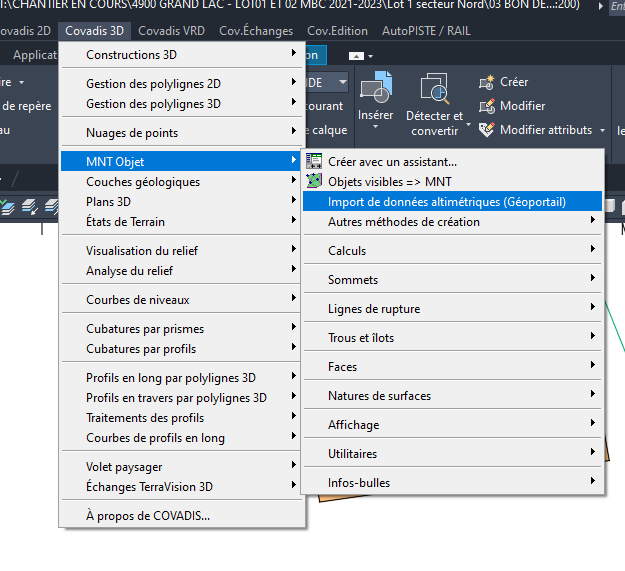
Task: Expand the Lignes de rupture submenu
Action: tap(452, 309)
